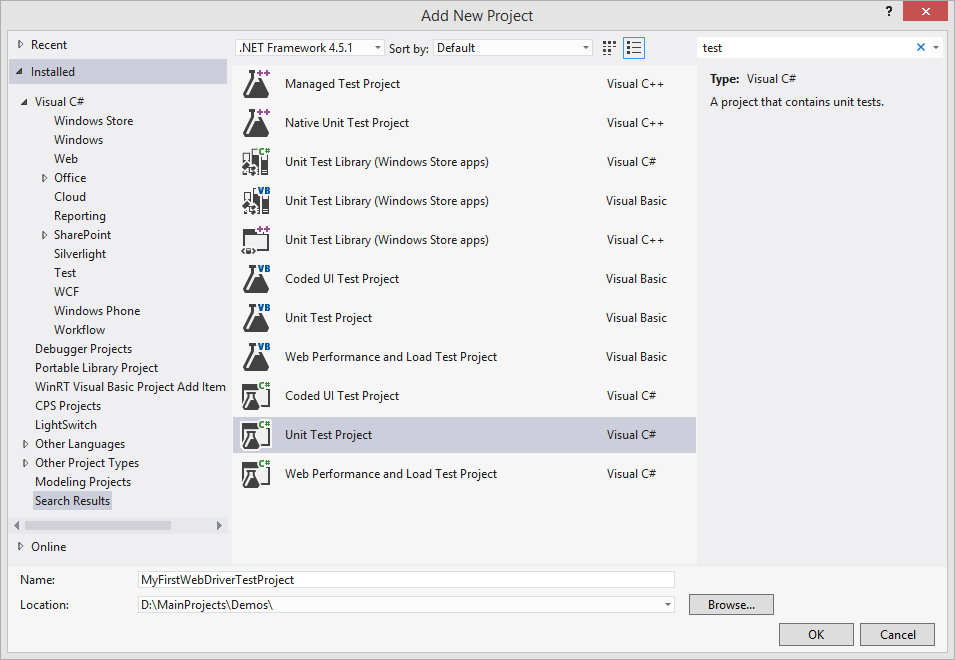955x660 pixels.
Task: Open the help question mark
Action: click(x=889, y=12)
